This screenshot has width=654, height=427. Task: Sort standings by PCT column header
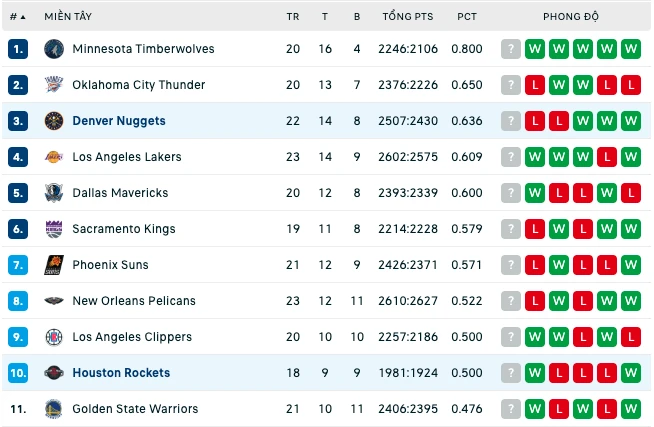pos(467,17)
